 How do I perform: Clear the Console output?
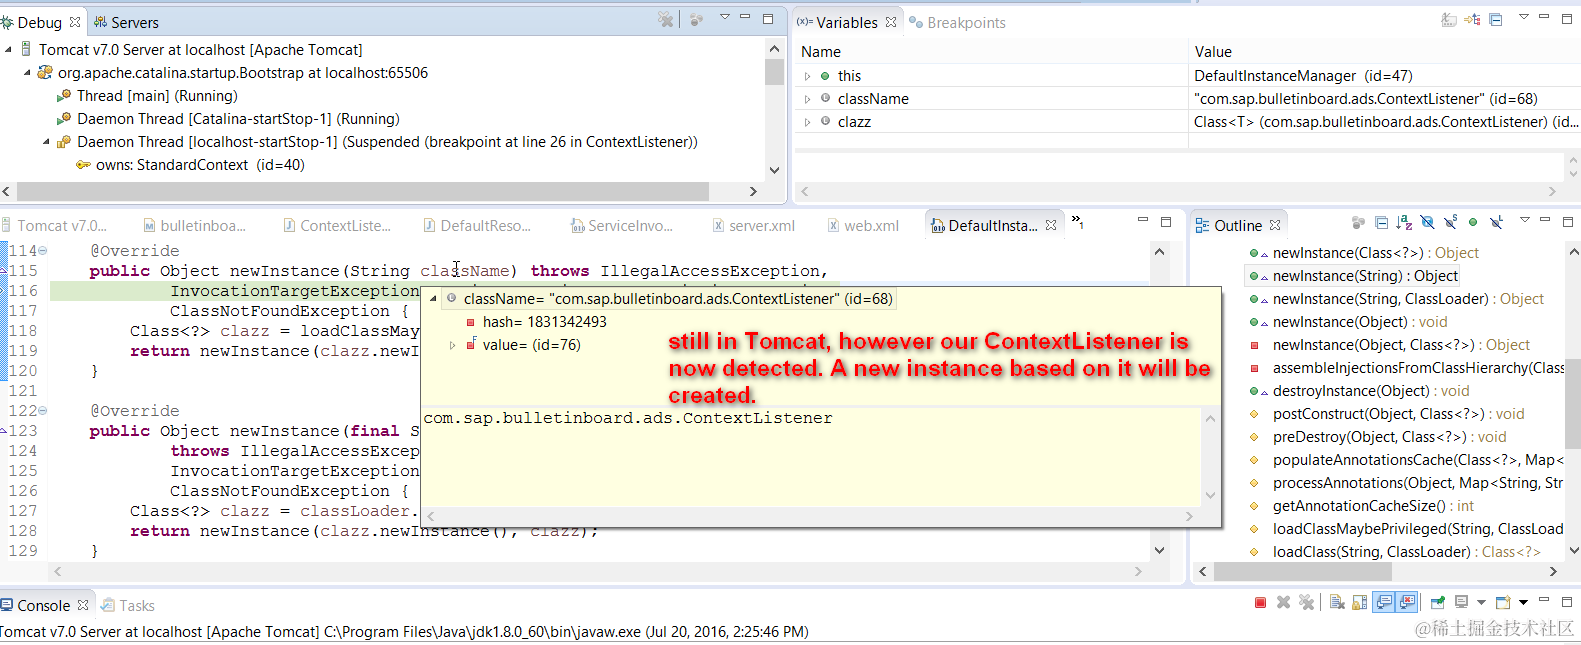coord(1337,602)
